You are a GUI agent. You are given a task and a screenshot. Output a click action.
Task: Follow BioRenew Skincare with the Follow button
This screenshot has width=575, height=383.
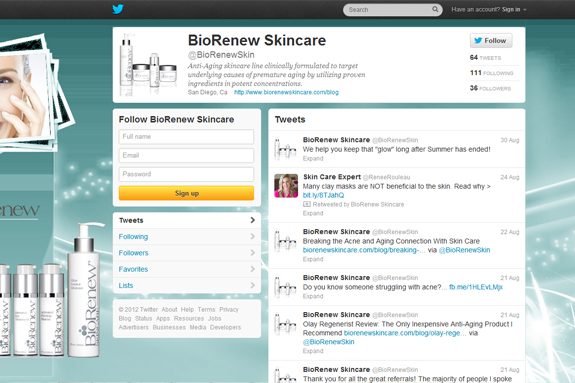coord(491,41)
